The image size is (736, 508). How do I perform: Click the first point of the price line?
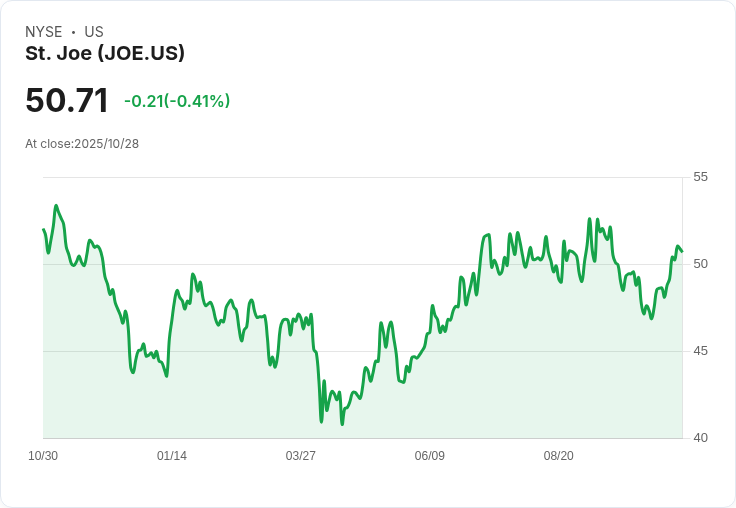coord(43,230)
